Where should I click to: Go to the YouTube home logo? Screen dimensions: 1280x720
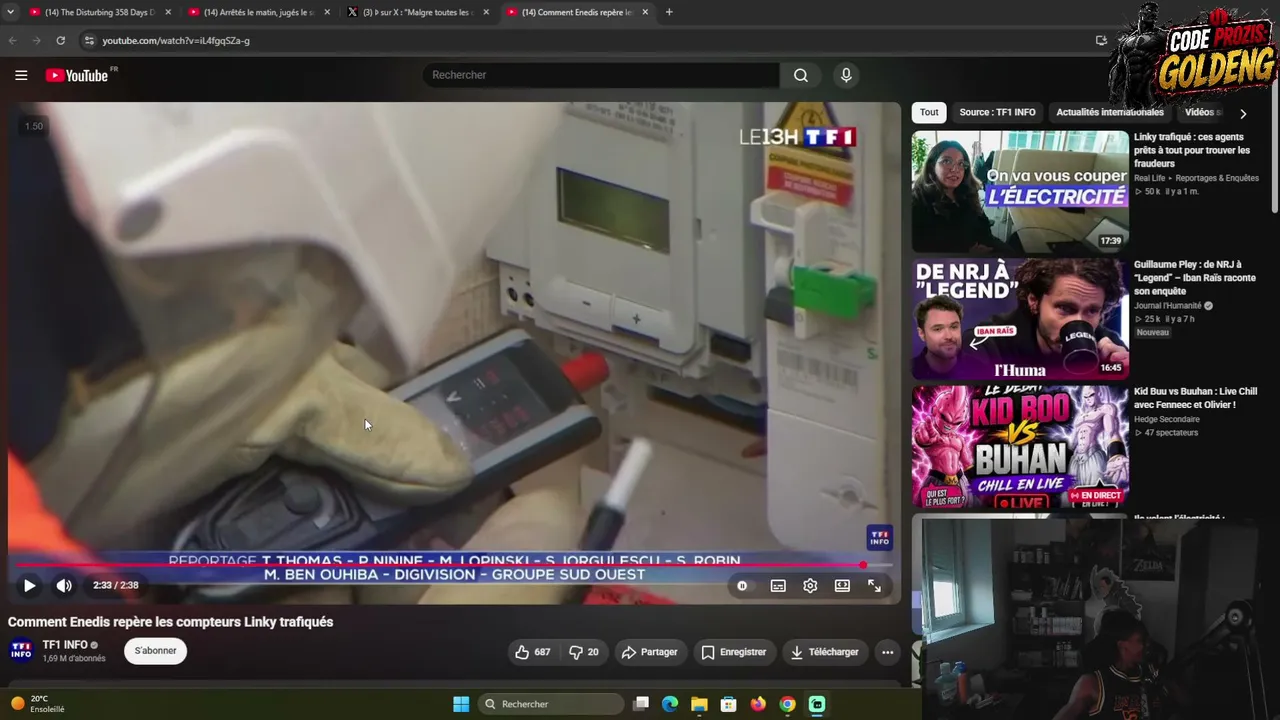(x=77, y=75)
